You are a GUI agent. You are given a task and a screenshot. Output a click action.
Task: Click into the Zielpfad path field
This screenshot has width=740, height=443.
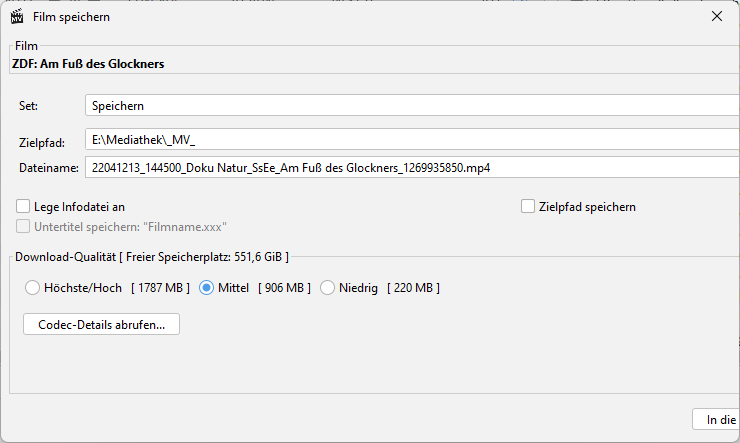(x=410, y=139)
